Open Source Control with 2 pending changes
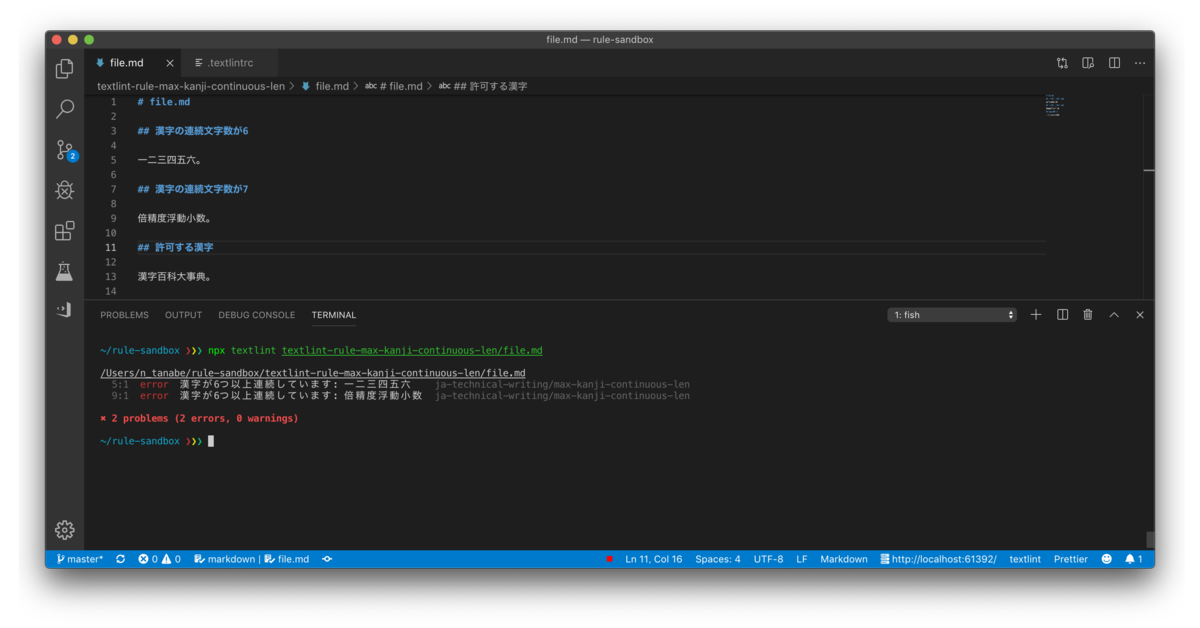 [66, 150]
